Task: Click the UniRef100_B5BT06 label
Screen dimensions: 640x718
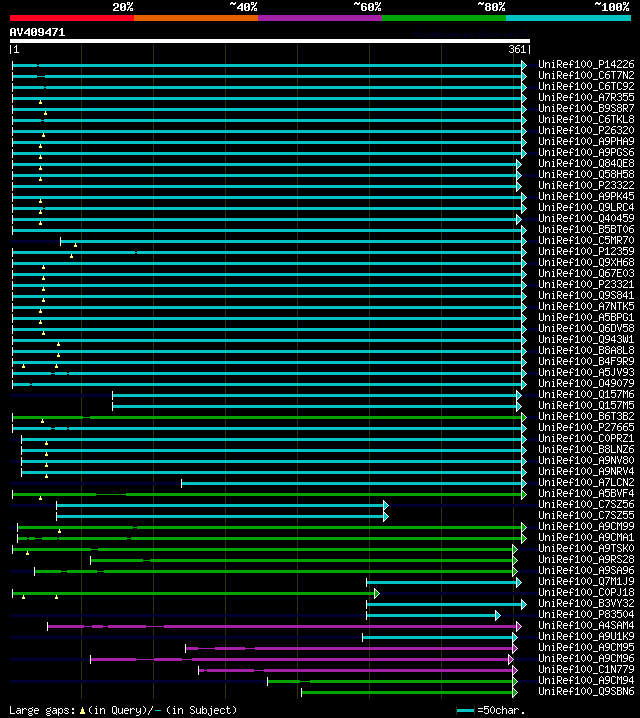Action: [x=586, y=229]
